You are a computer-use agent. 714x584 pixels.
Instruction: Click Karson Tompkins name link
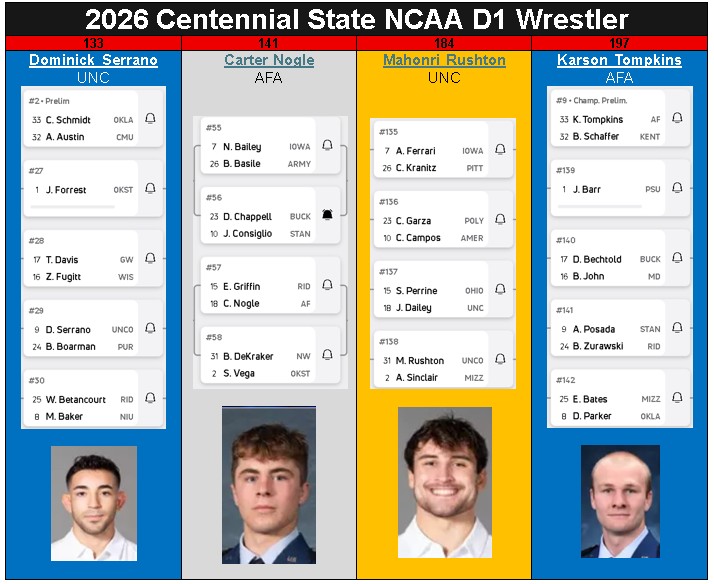click(x=619, y=60)
